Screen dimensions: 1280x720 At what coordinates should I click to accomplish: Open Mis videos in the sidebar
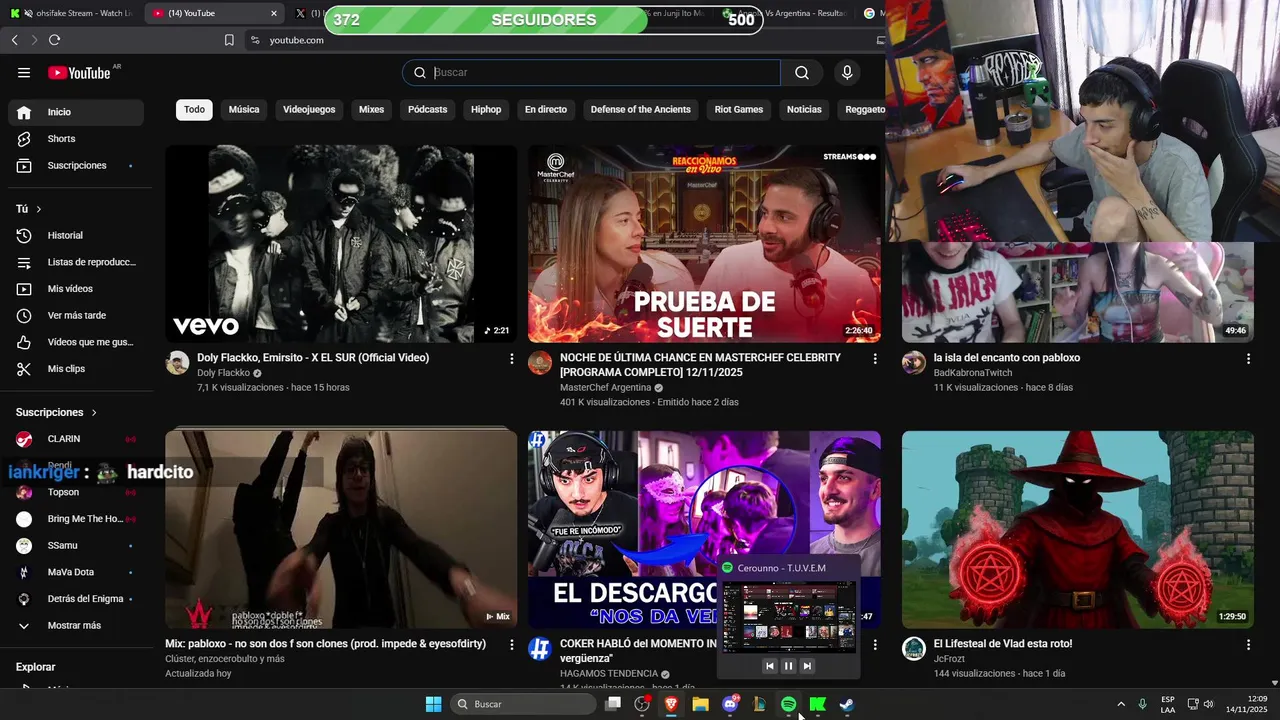click(x=76, y=289)
